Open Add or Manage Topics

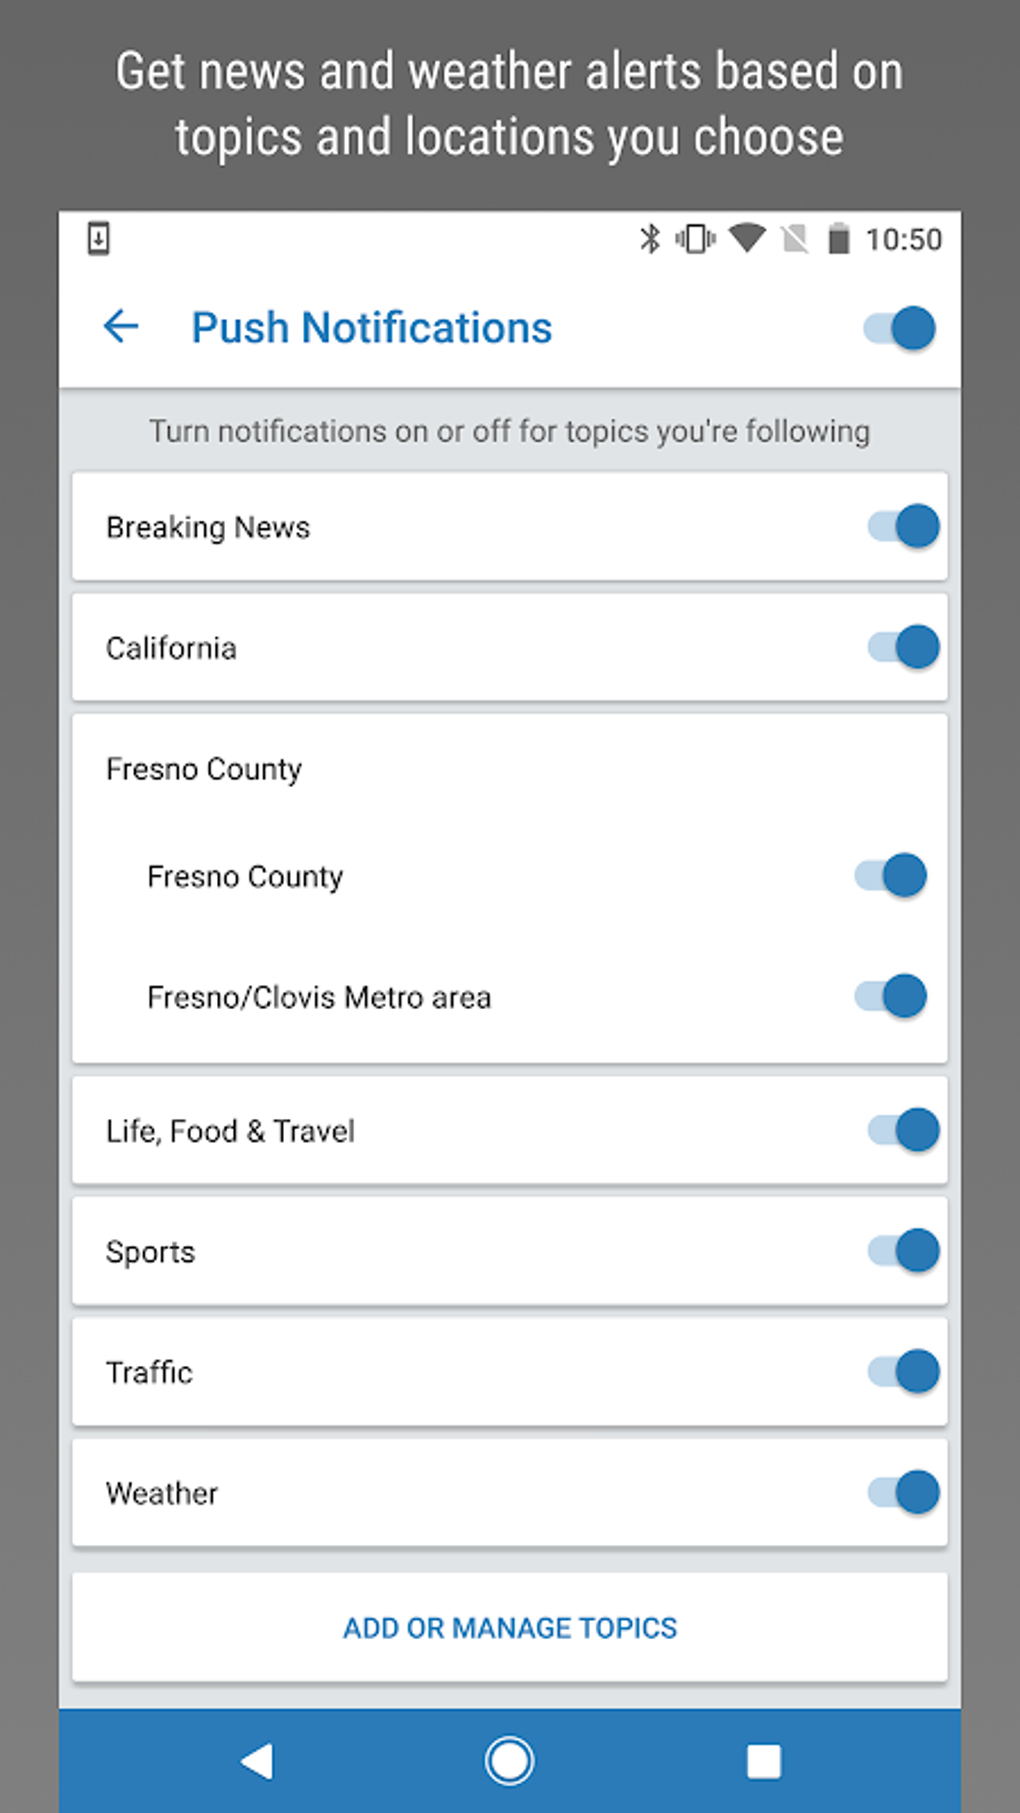pos(510,1628)
